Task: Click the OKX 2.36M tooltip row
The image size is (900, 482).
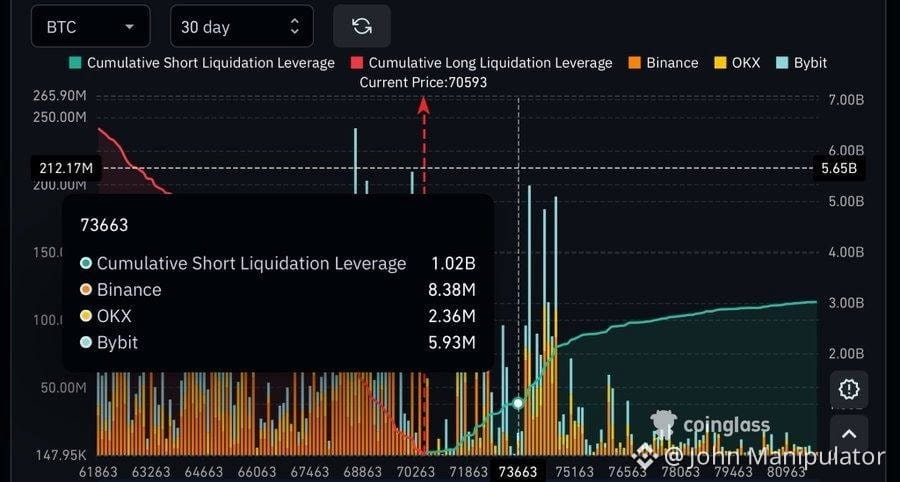Action: 278,316
